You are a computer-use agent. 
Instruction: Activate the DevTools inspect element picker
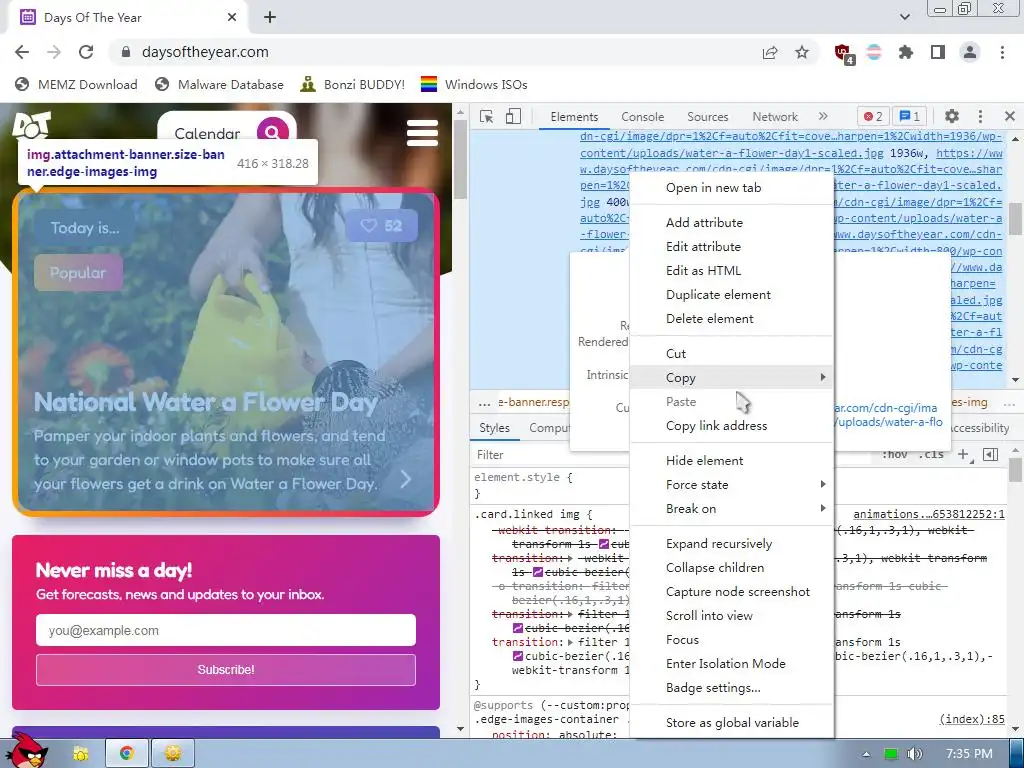(x=487, y=116)
